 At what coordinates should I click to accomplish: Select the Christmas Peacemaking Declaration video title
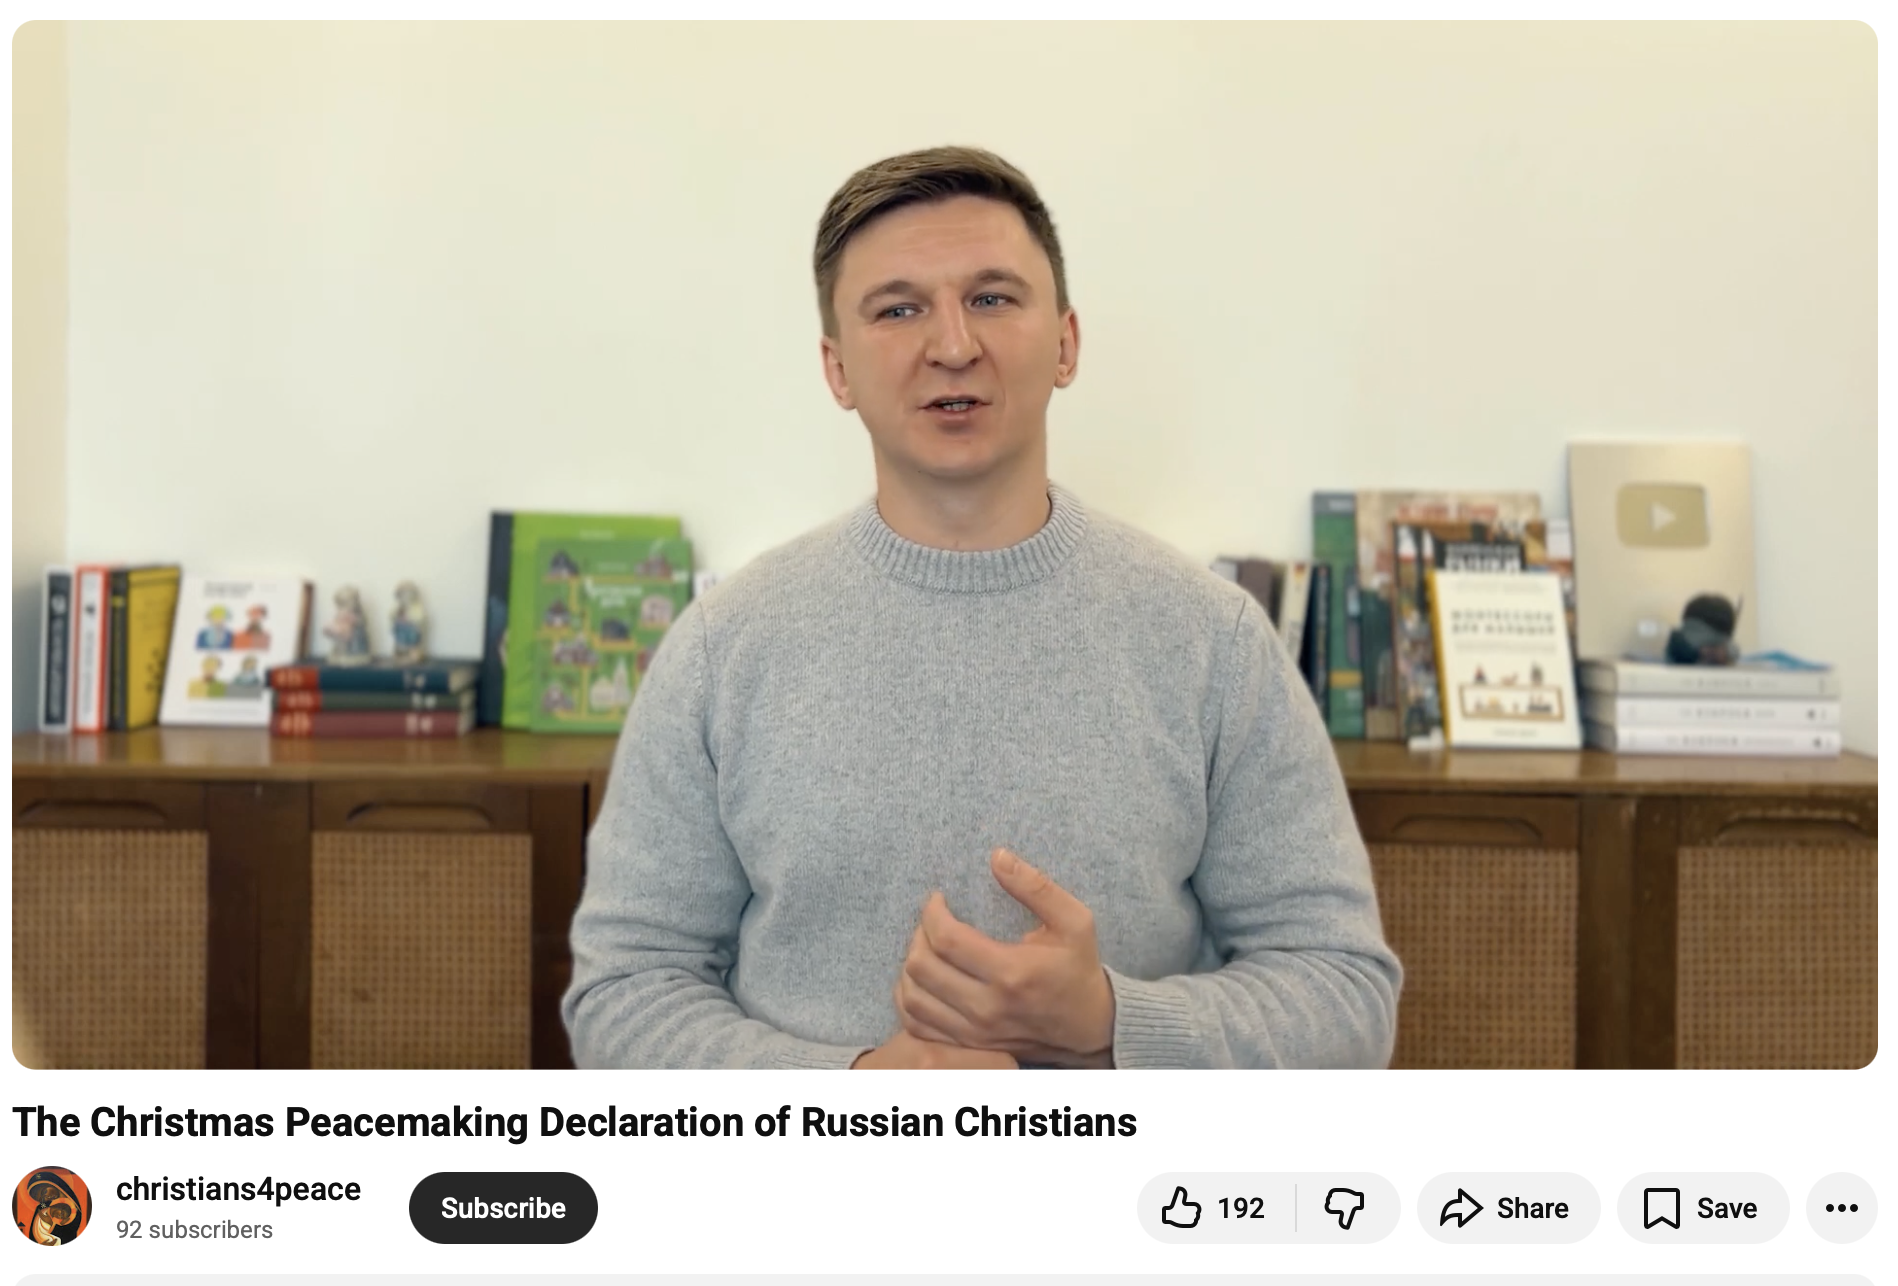(574, 1122)
